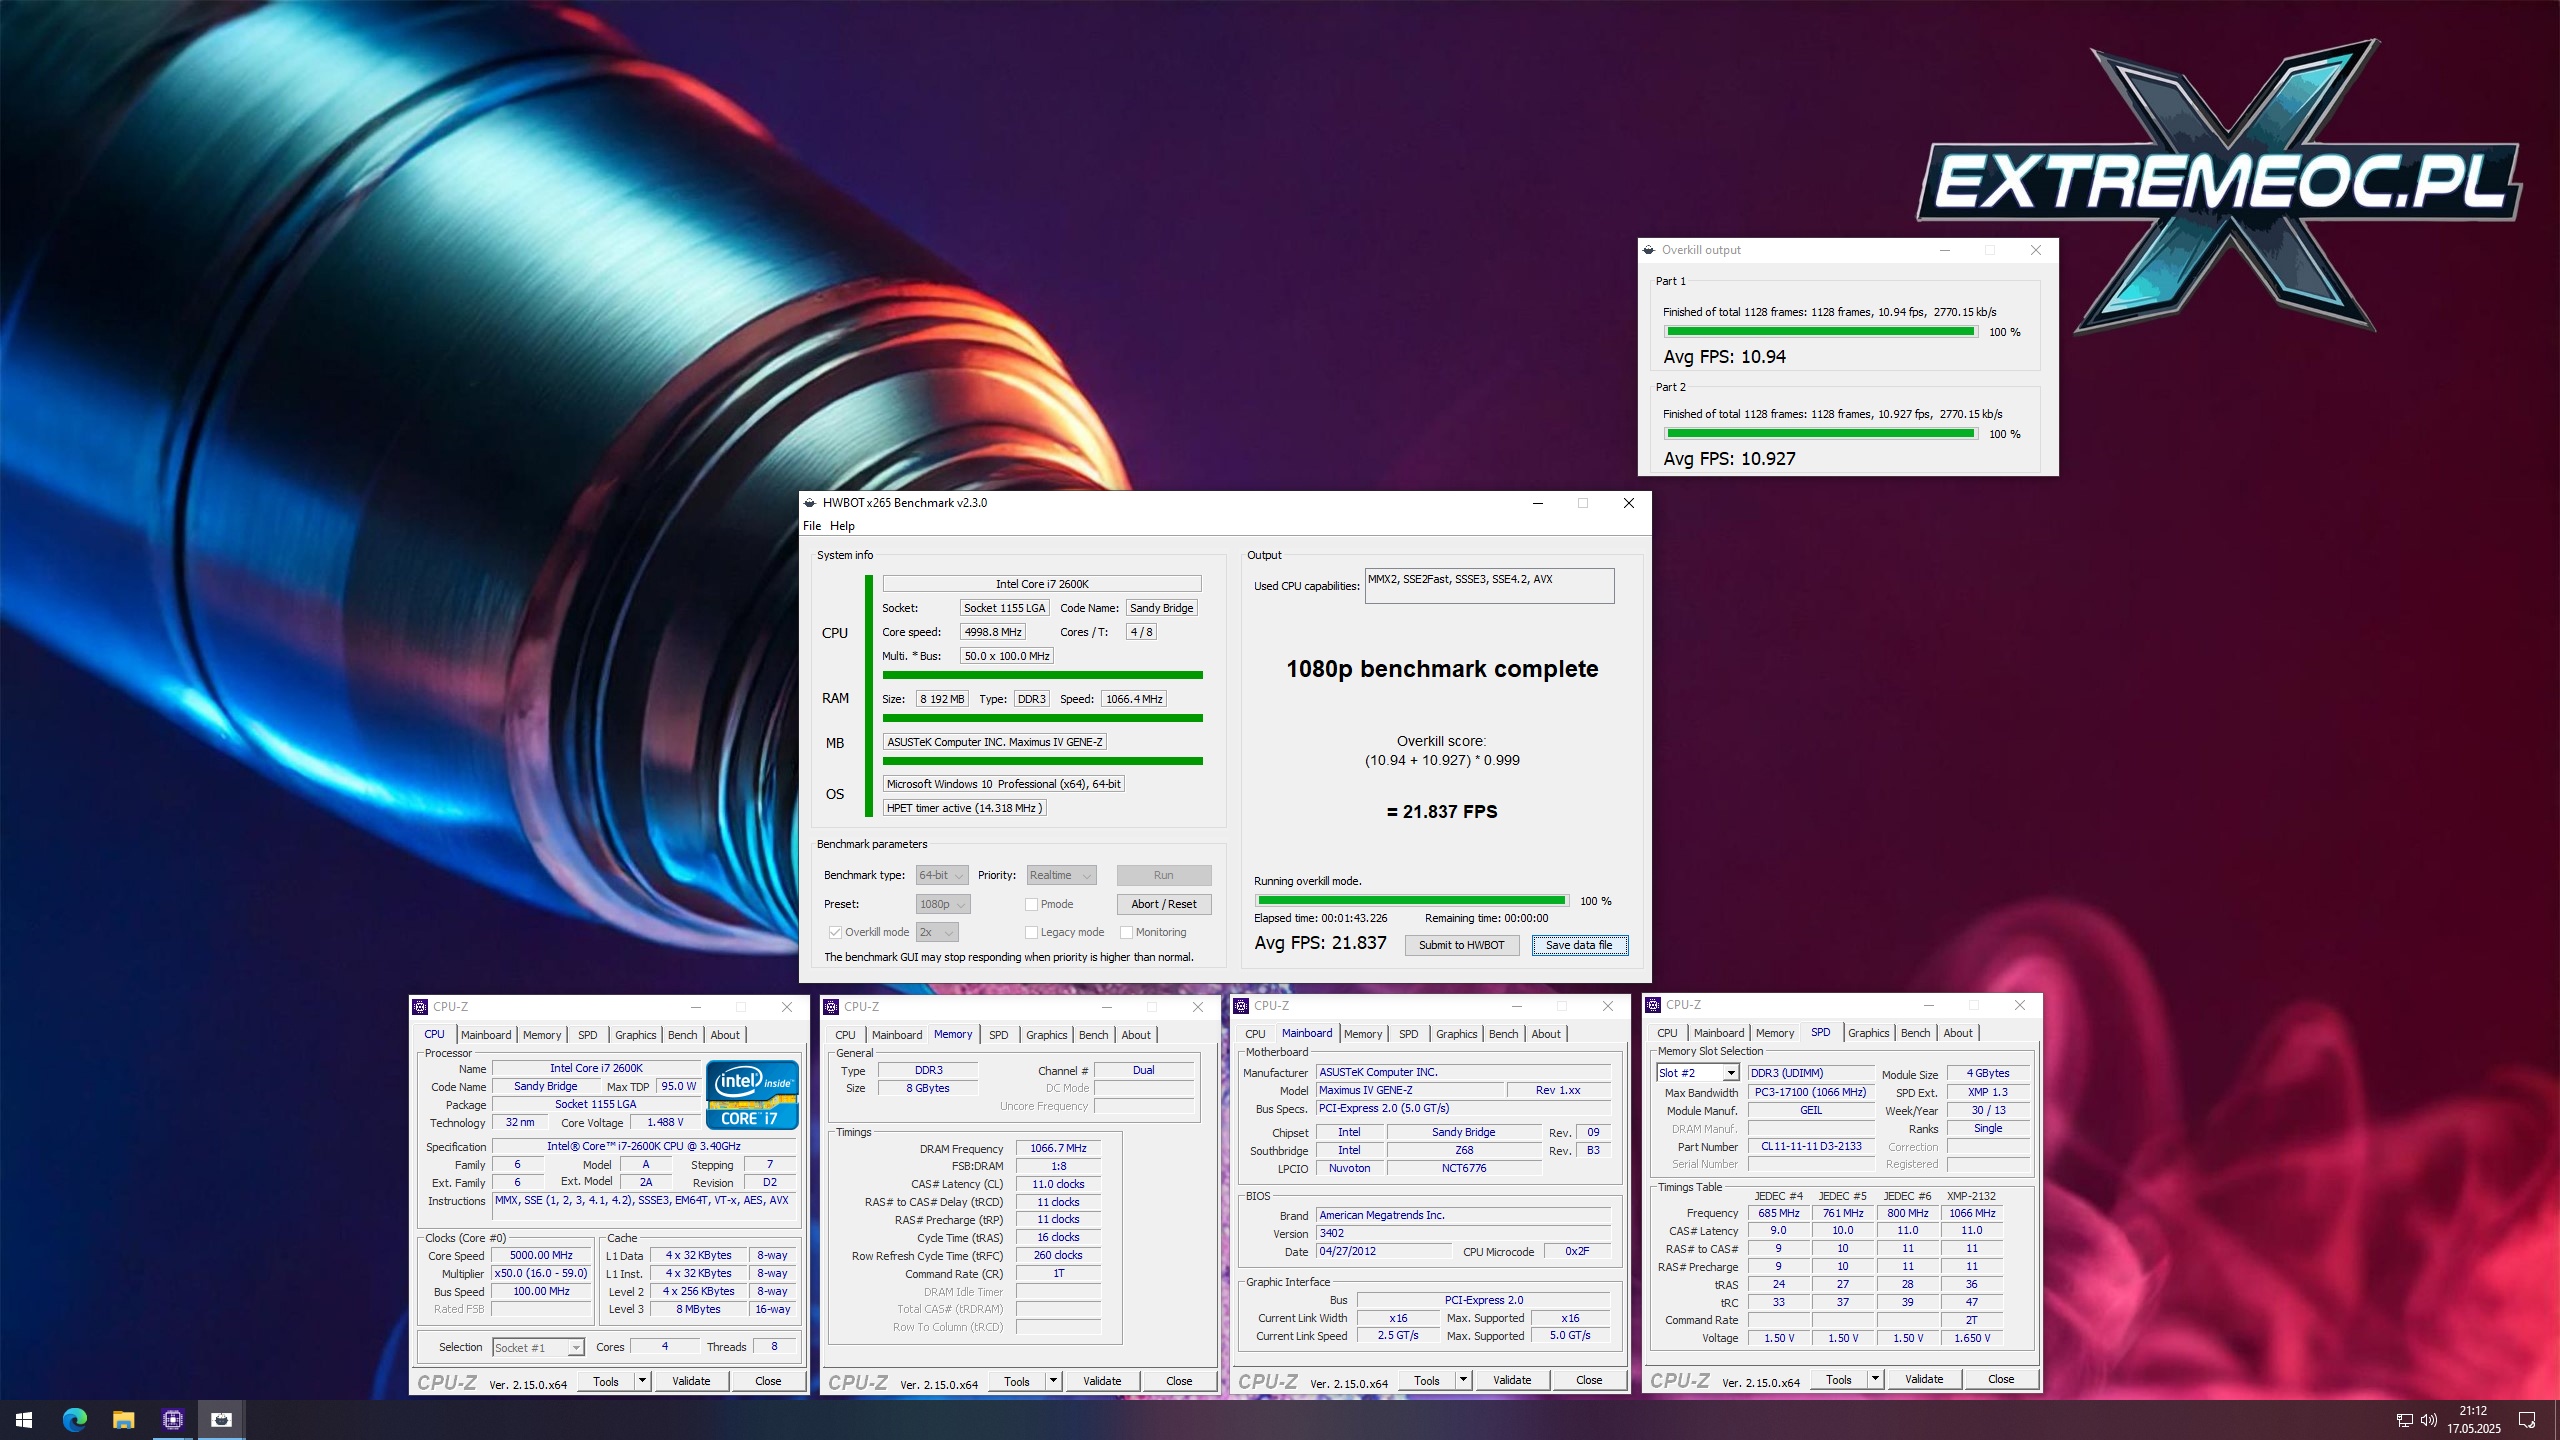Open File menu in HWBOT x265
Image resolution: width=2560 pixels, height=1440 pixels.
click(x=812, y=526)
